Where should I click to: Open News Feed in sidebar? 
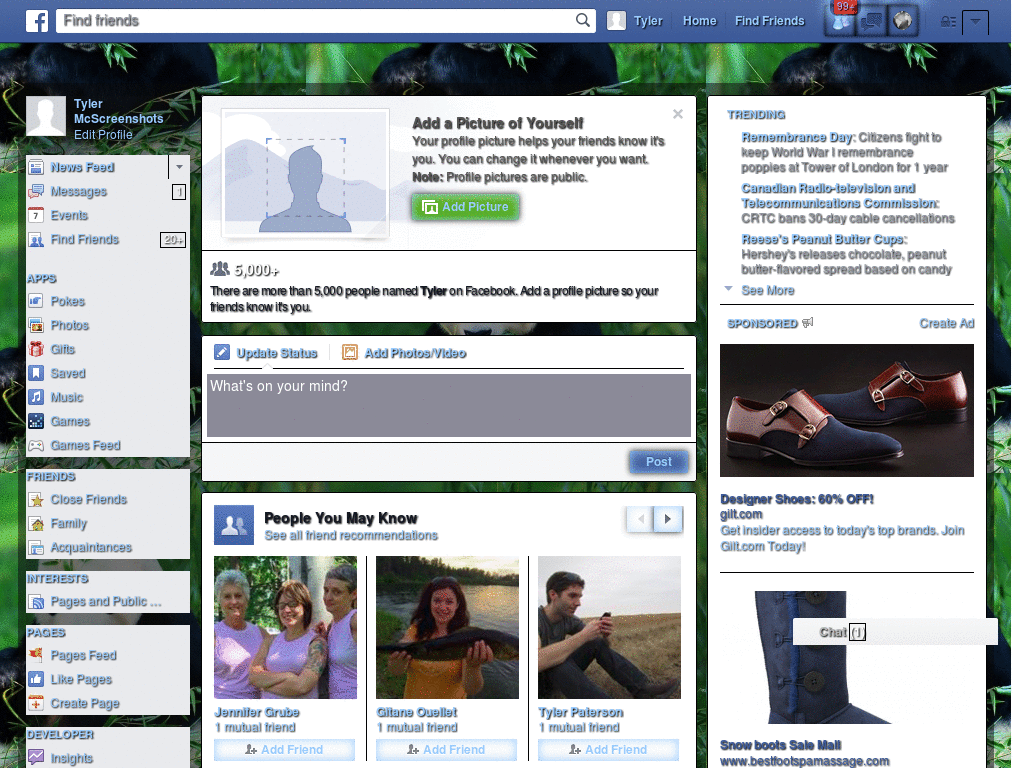(x=82, y=167)
